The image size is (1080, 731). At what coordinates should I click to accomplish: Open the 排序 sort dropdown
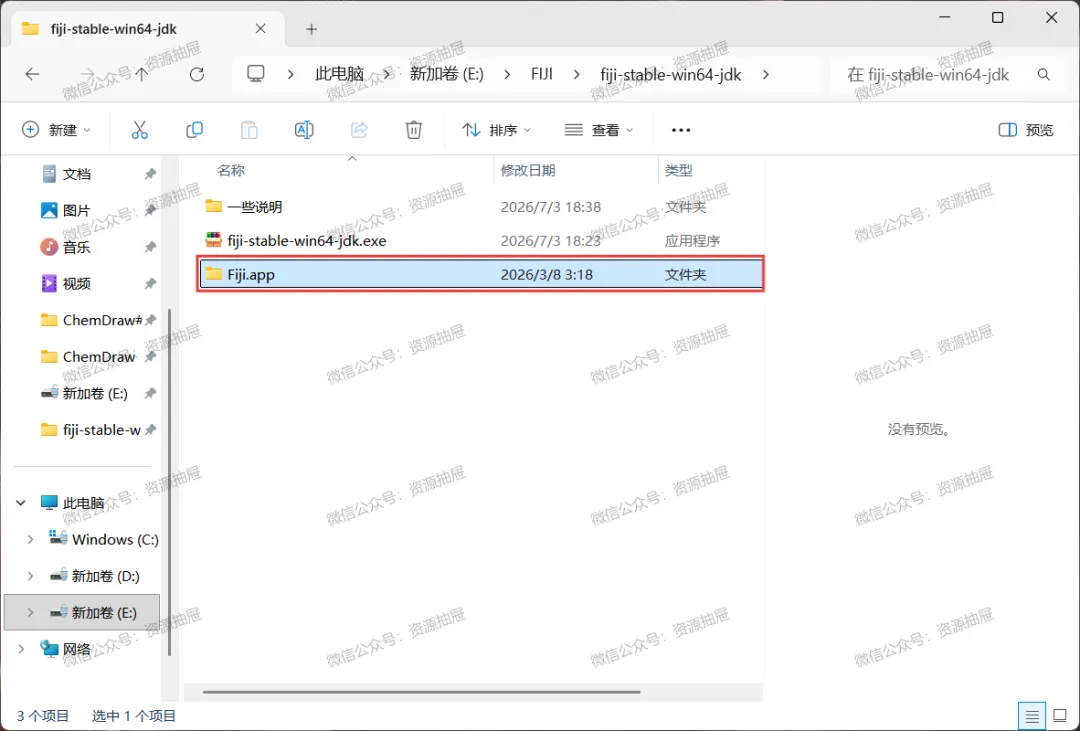[x=496, y=130]
